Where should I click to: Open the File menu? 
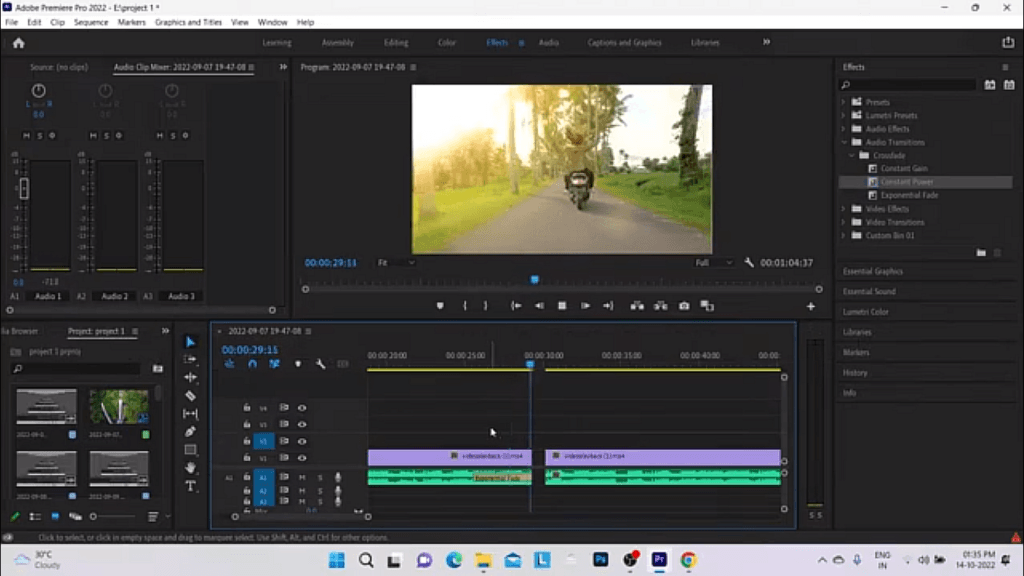[12, 22]
